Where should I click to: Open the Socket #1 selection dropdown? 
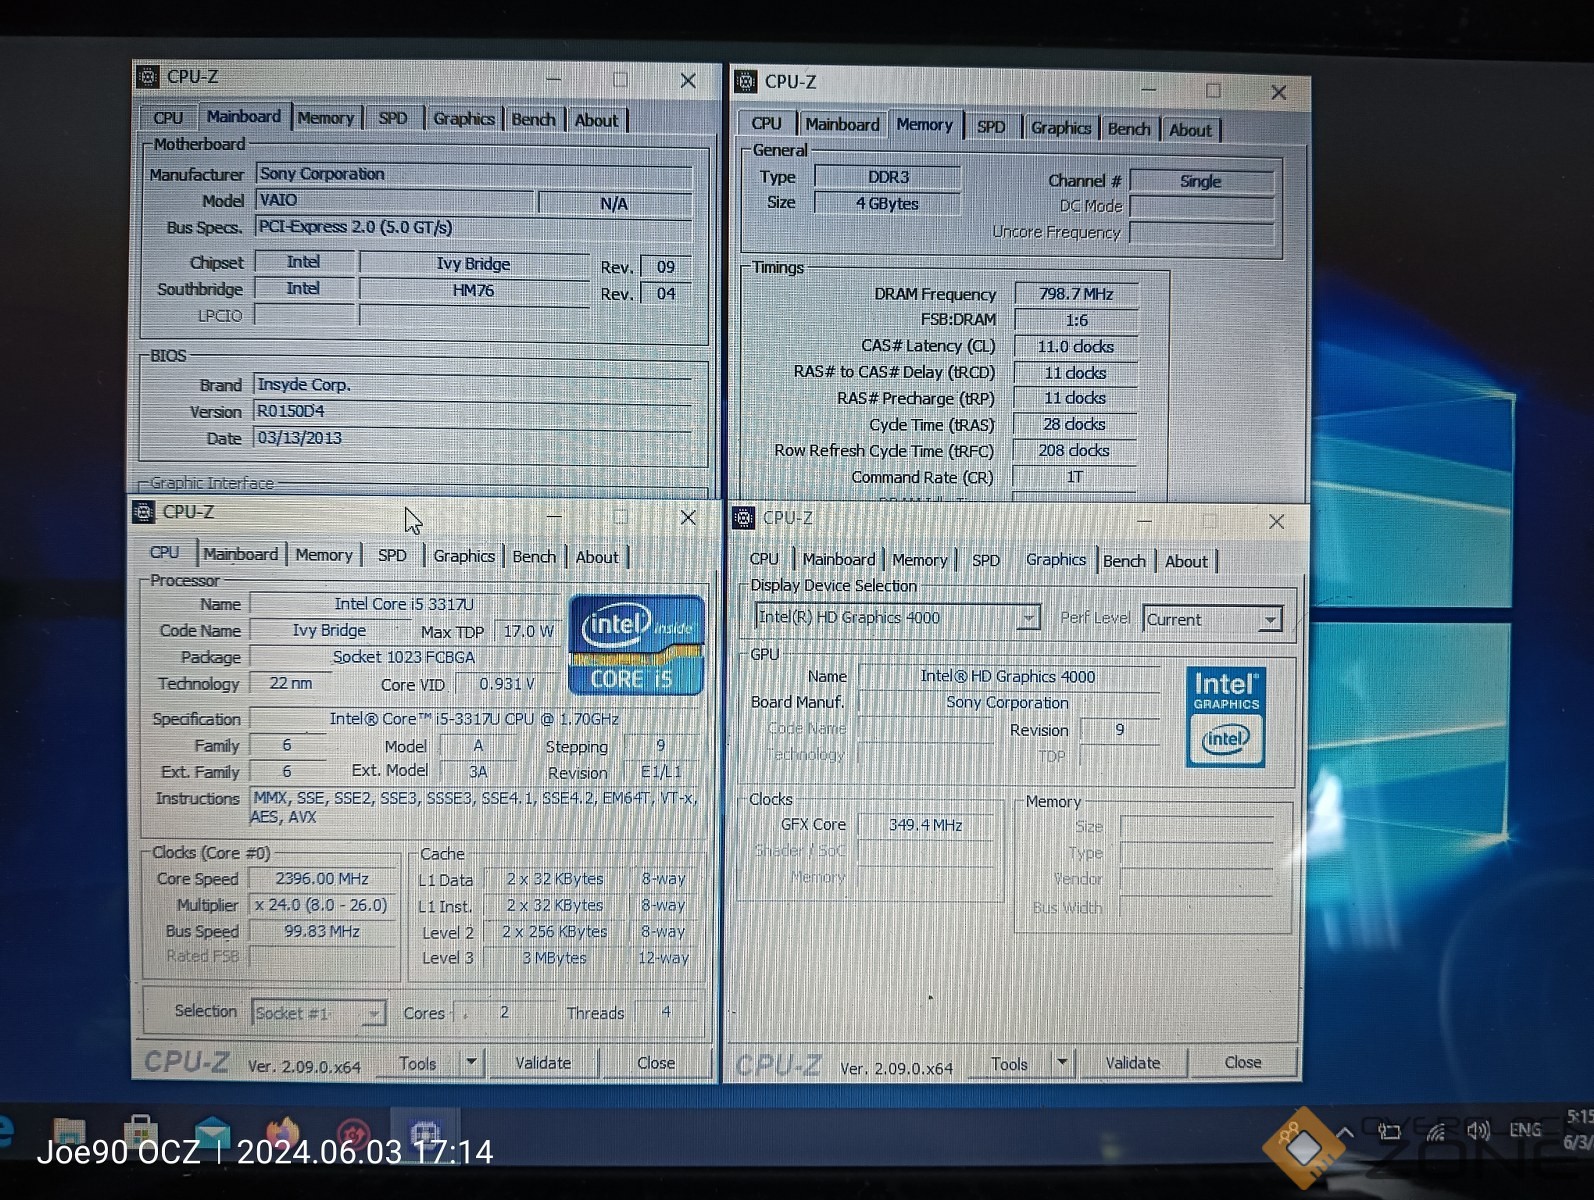click(x=318, y=1013)
